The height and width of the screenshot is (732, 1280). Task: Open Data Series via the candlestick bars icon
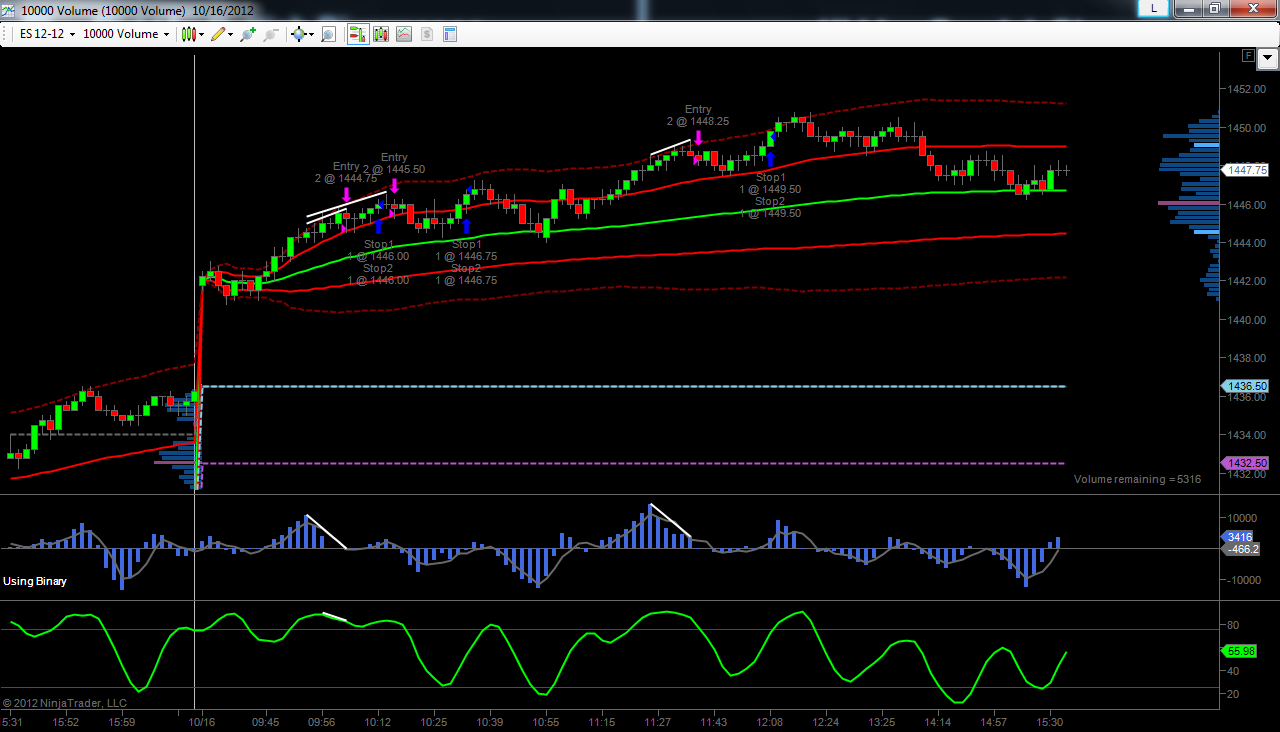tap(381, 34)
